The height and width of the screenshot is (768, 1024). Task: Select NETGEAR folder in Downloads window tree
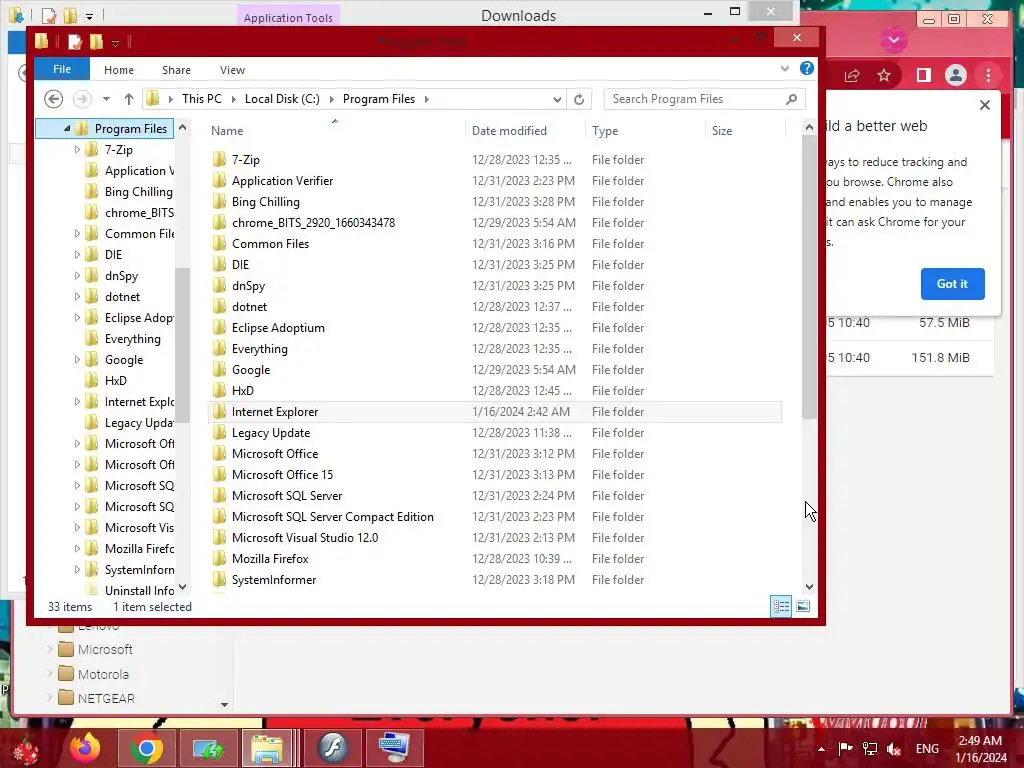click(106, 699)
